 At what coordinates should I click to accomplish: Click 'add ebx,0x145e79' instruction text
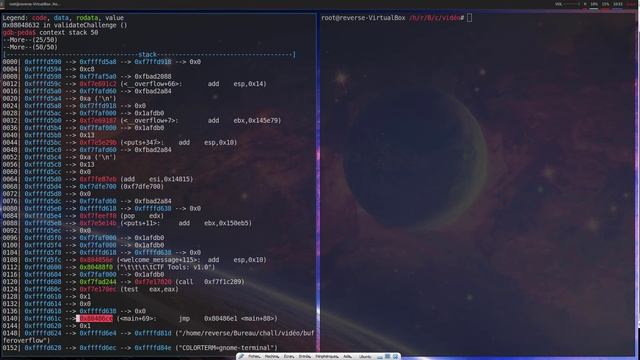[x=244, y=120]
